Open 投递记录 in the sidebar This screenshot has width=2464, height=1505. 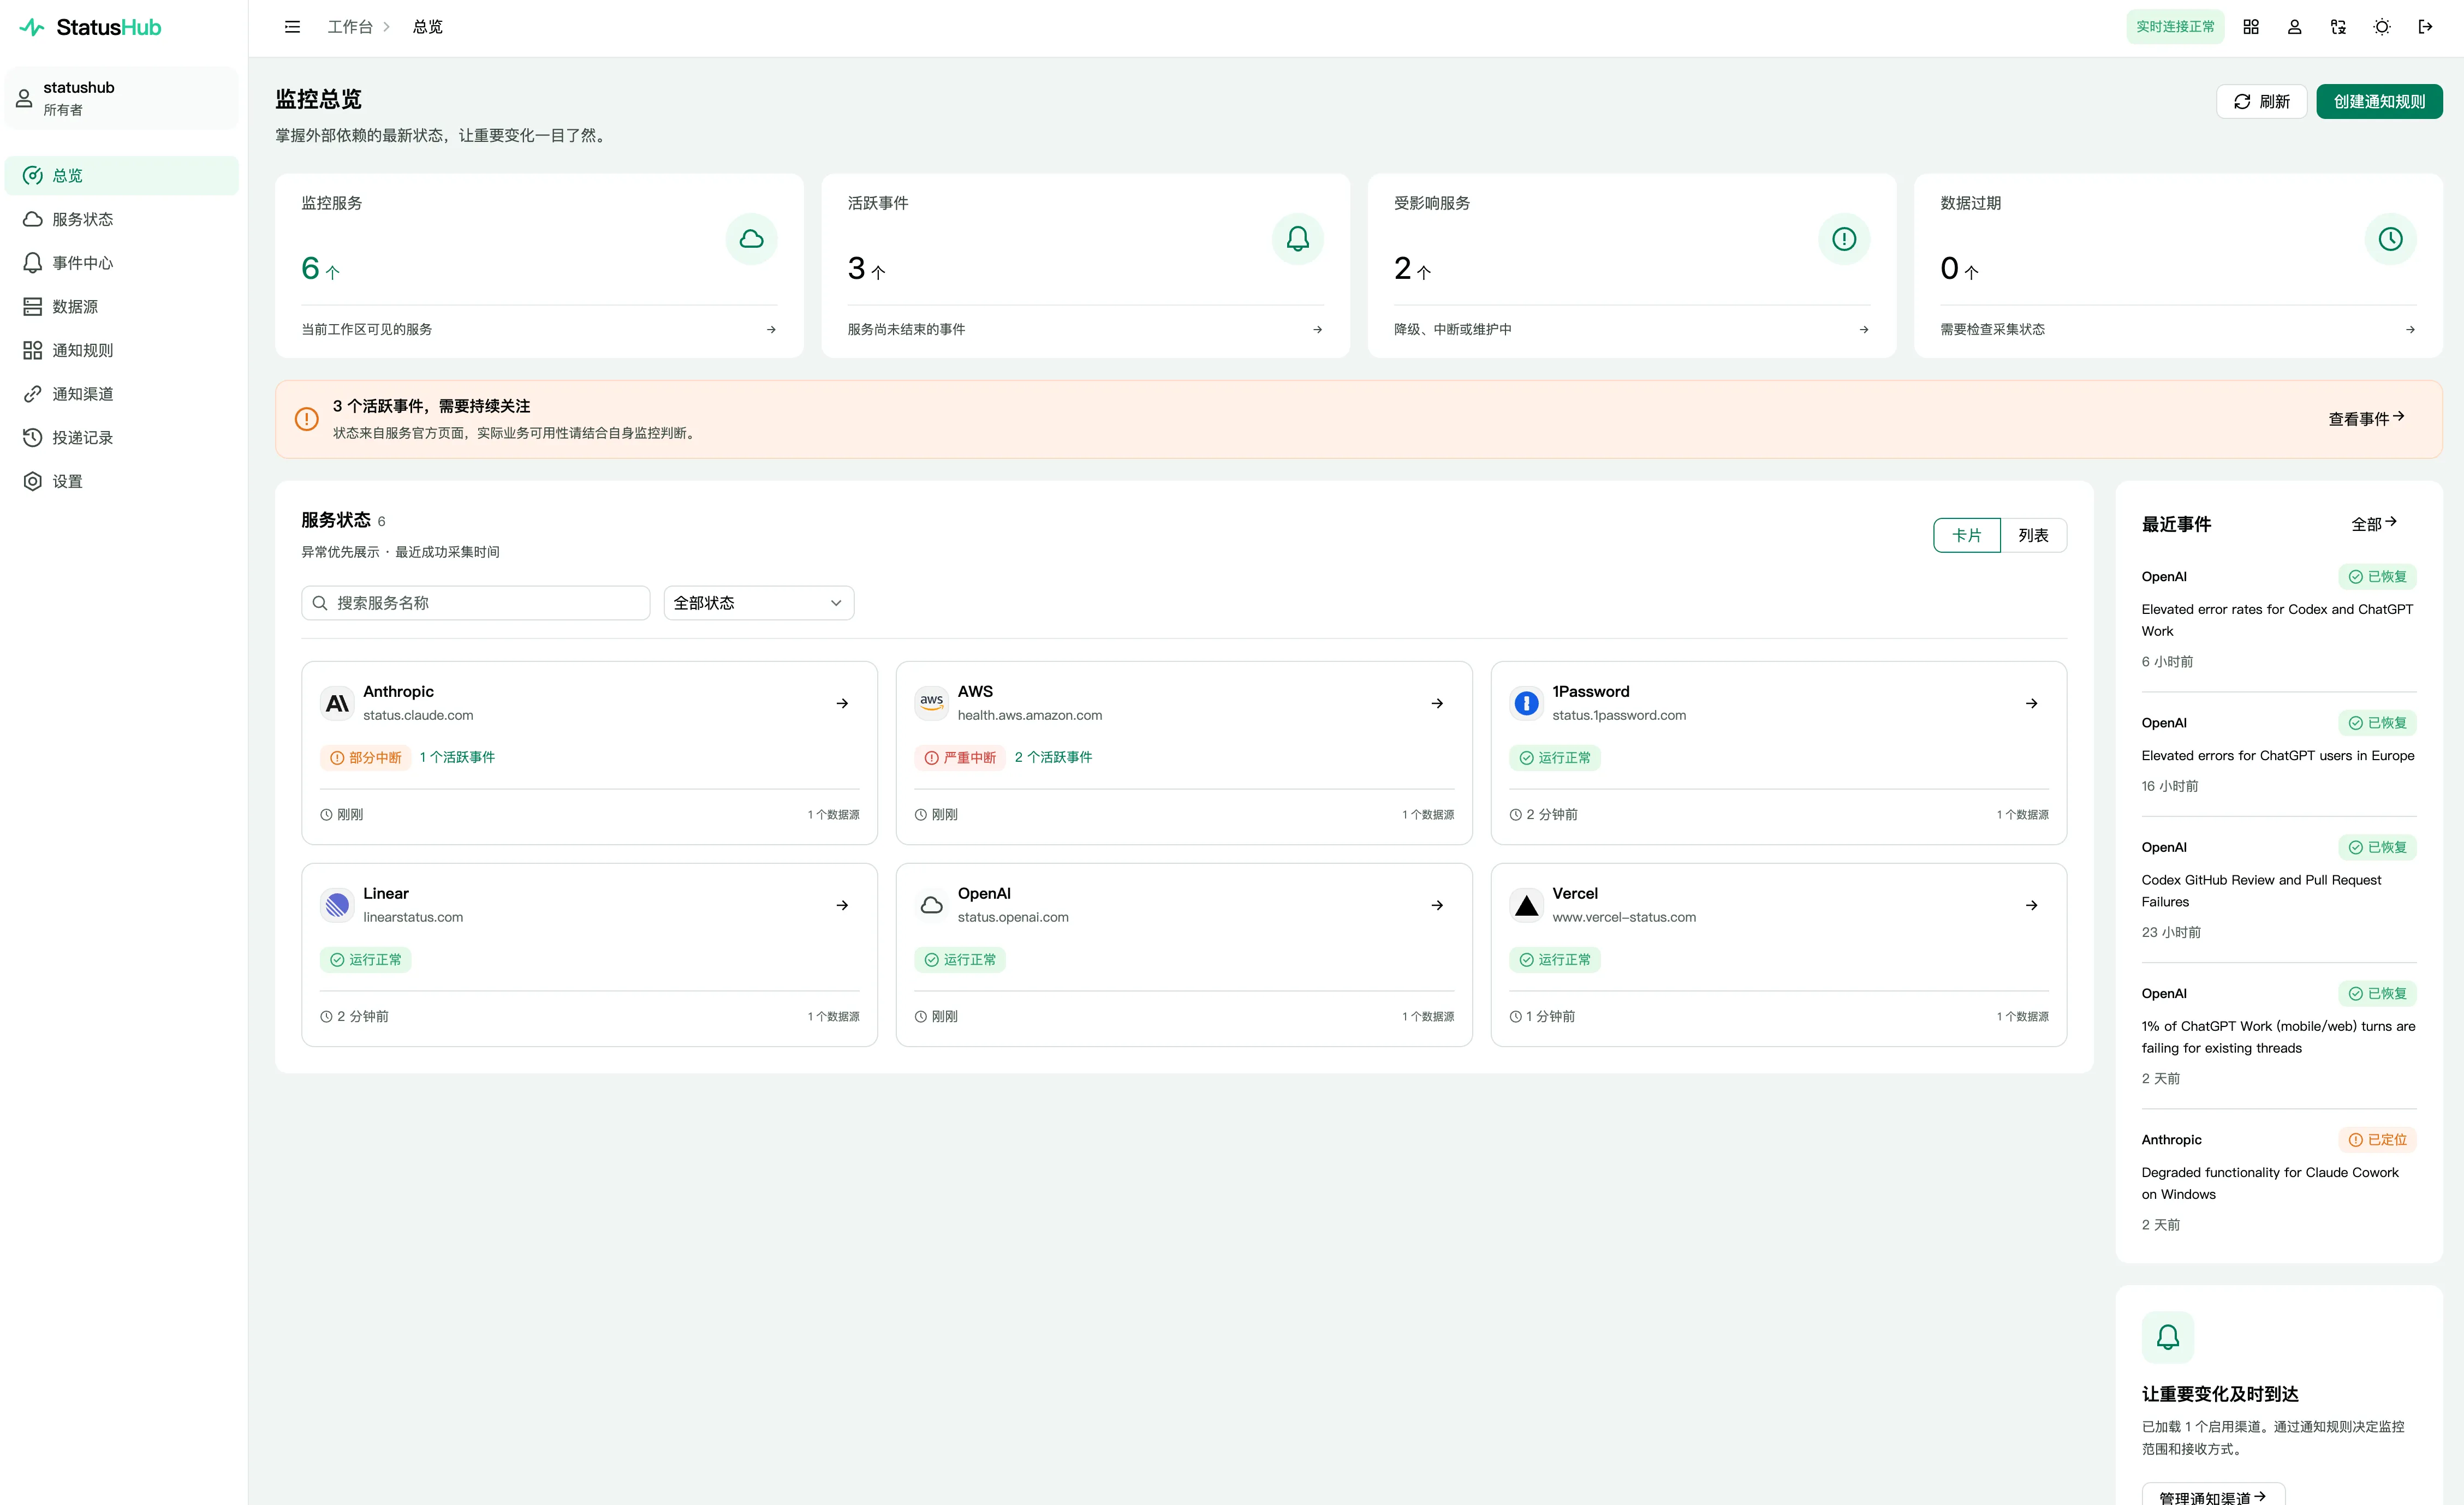click(x=122, y=437)
